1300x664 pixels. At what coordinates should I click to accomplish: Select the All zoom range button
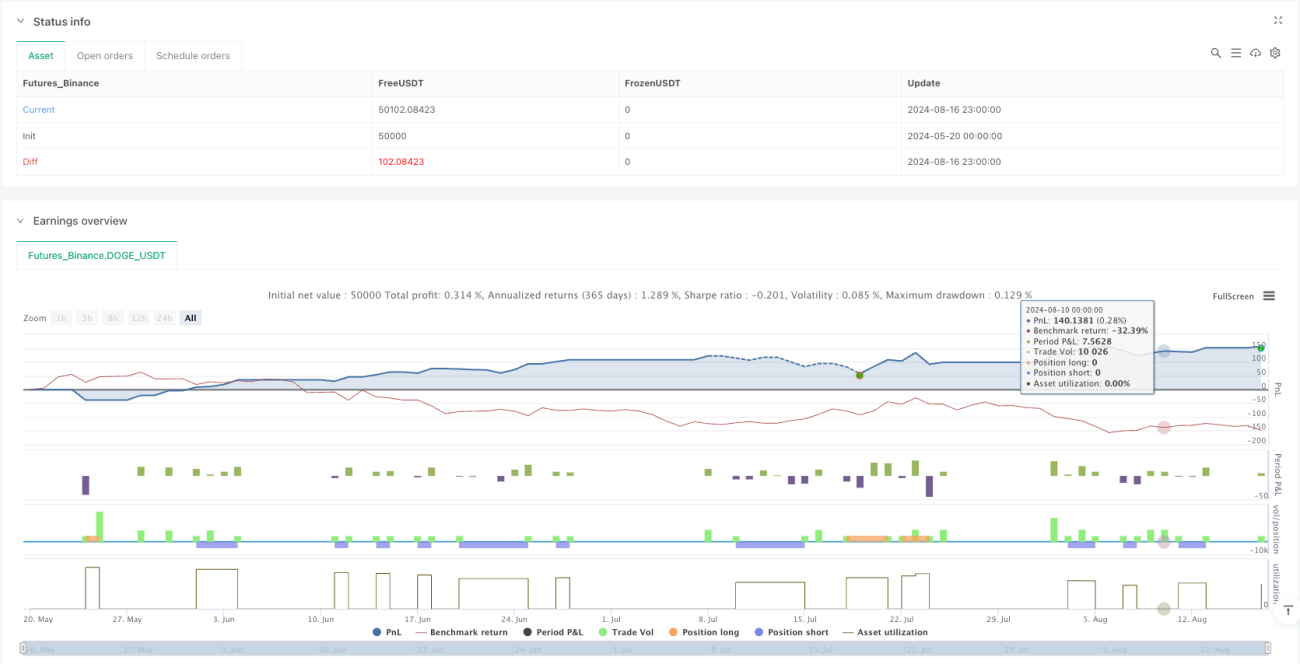(190, 318)
